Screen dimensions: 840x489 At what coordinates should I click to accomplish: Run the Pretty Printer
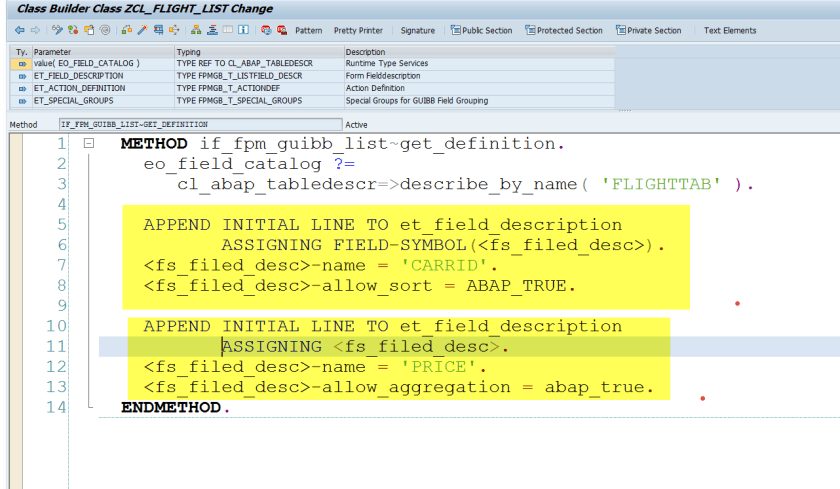[x=358, y=30]
